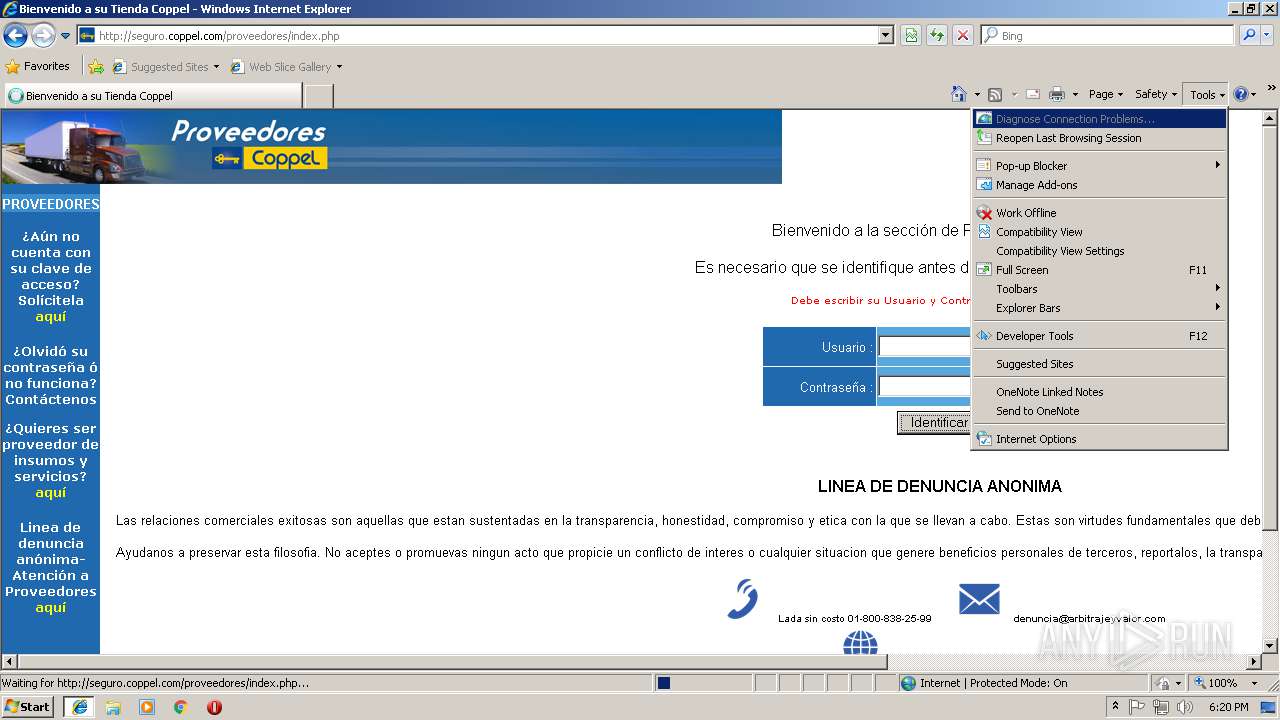Viewport: 1280px width, 720px height.
Task: Toggle Full Screen F11 menu entry
Action: pos(1100,270)
